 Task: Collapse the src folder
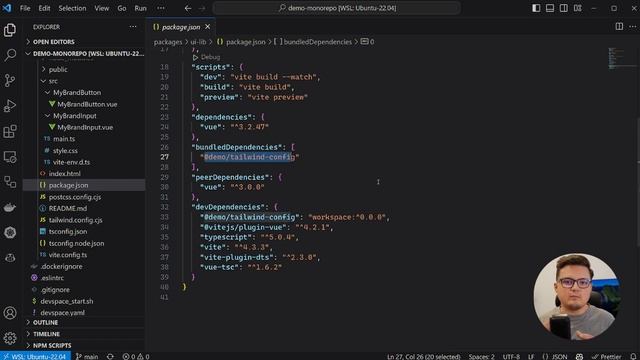pyautogui.click(x=53, y=81)
